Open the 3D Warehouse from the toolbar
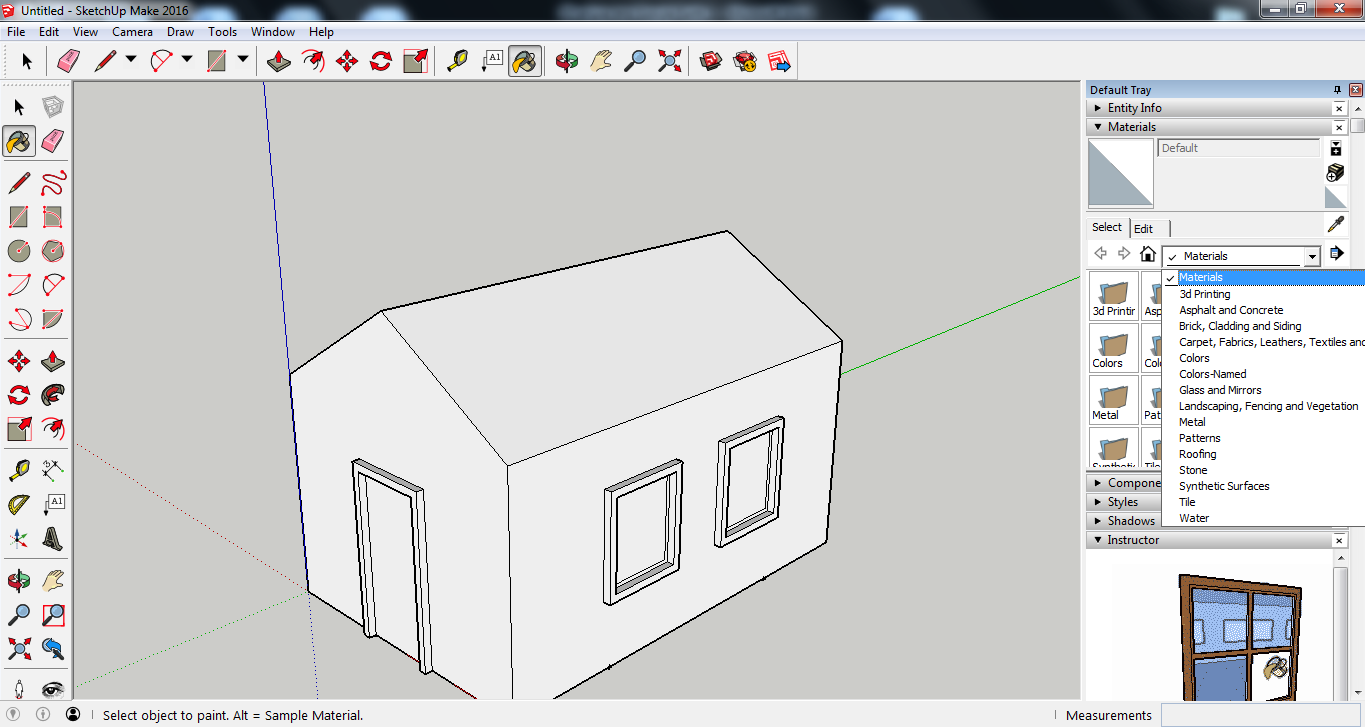This screenshot has width=1365, height=727. pyautogui.click(x=711, y=62)
